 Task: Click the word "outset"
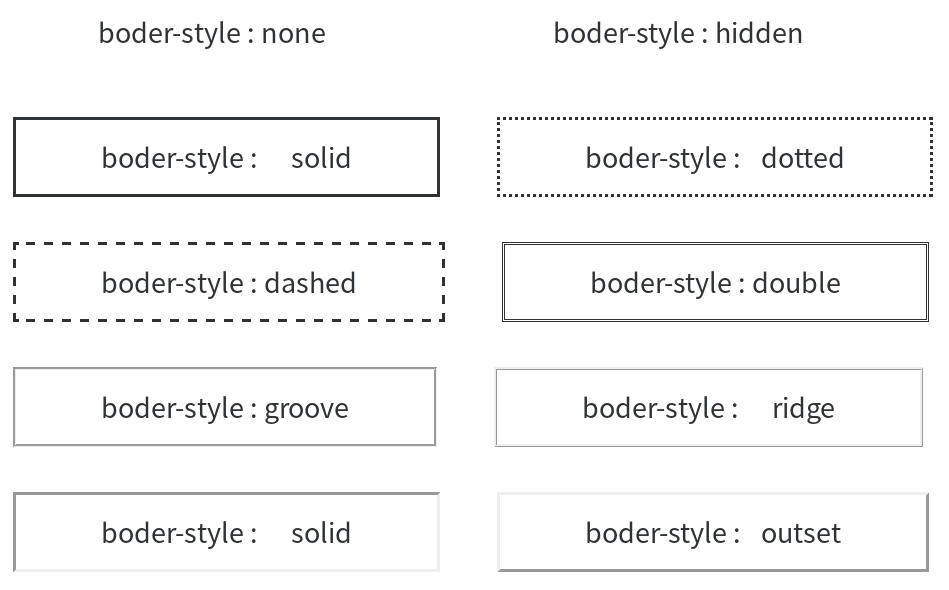point(801,533)
